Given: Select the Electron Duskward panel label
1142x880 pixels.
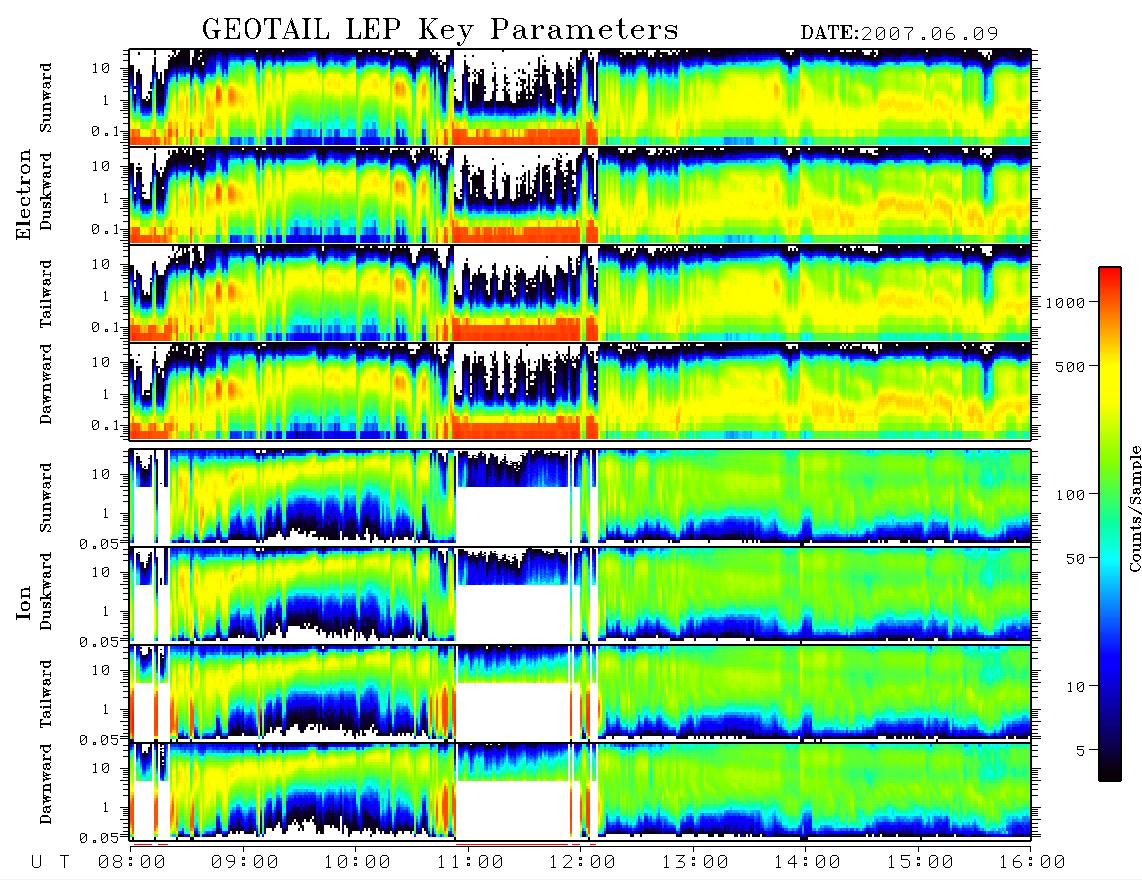Looking at the screenshot, I should point(46,192).
